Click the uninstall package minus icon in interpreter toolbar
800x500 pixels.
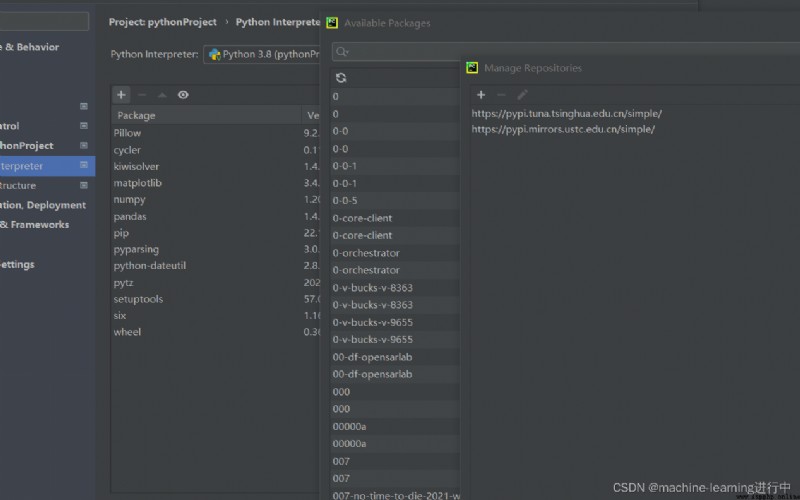142,95
